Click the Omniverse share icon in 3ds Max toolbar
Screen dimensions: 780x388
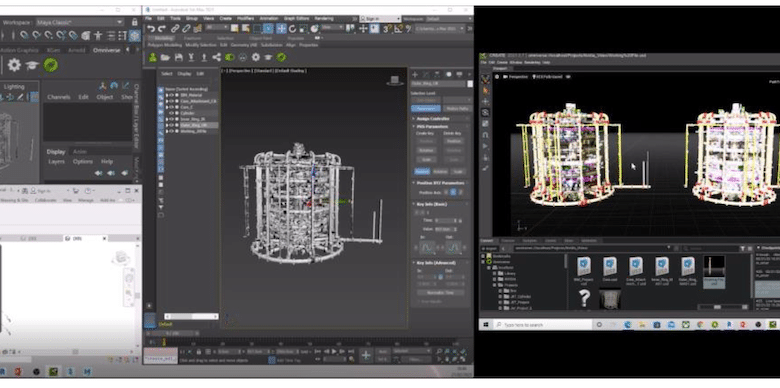tap(216, 58)
